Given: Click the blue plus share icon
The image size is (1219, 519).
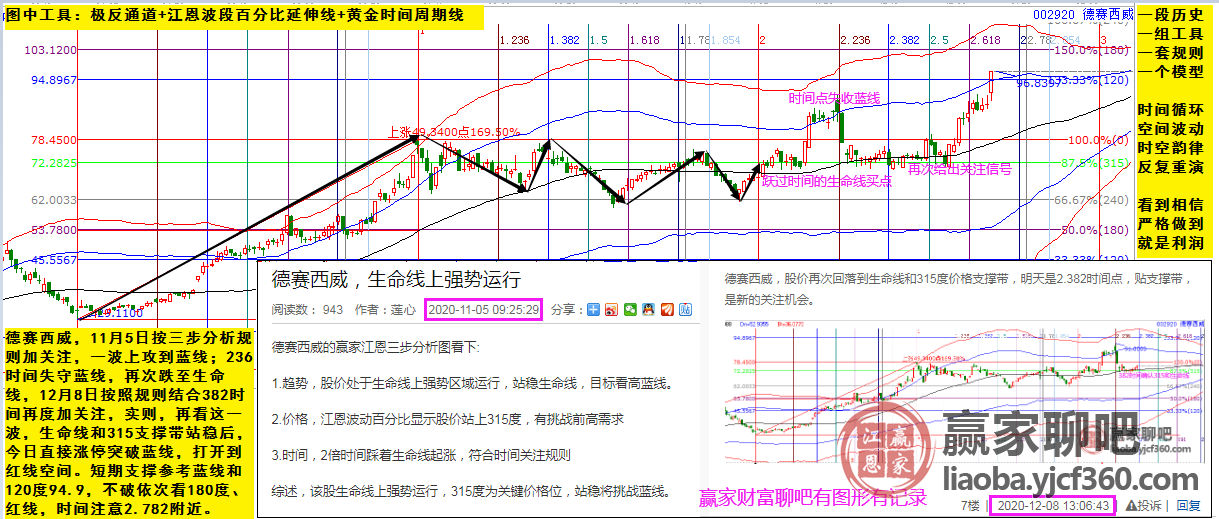Looking at the screenshot, I should pos(593,310).
